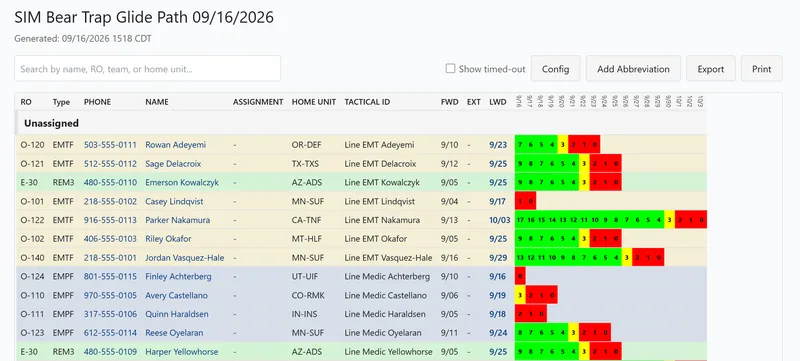The height and width of the screenshot is (361, 800).
Task: Click the search by name input field
Action: pyautogui.click(x=147, y=68)
